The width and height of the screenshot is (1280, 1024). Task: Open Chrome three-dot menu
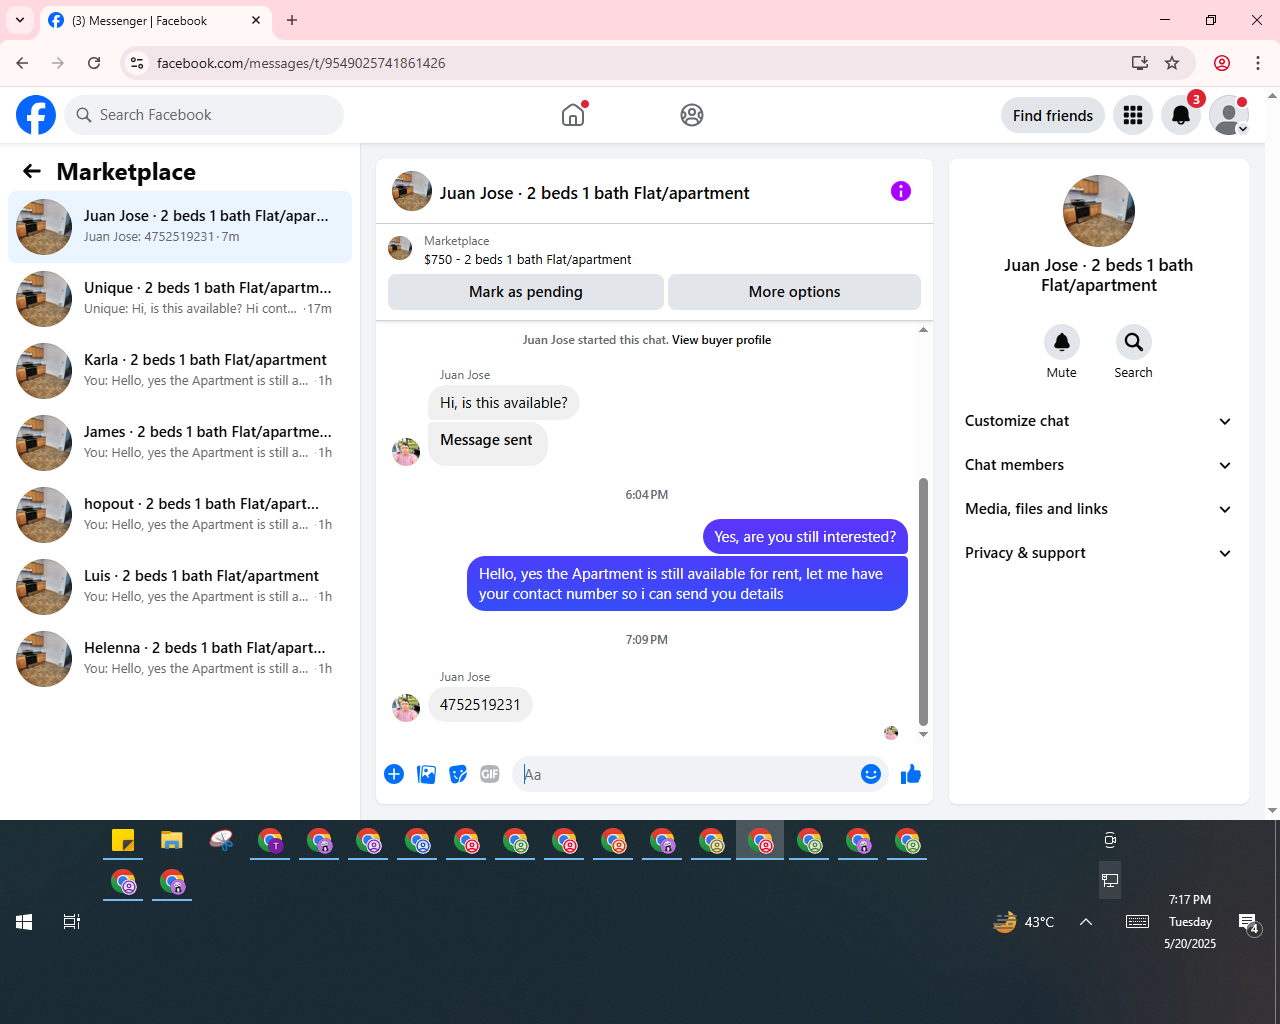coord(1258,63)
